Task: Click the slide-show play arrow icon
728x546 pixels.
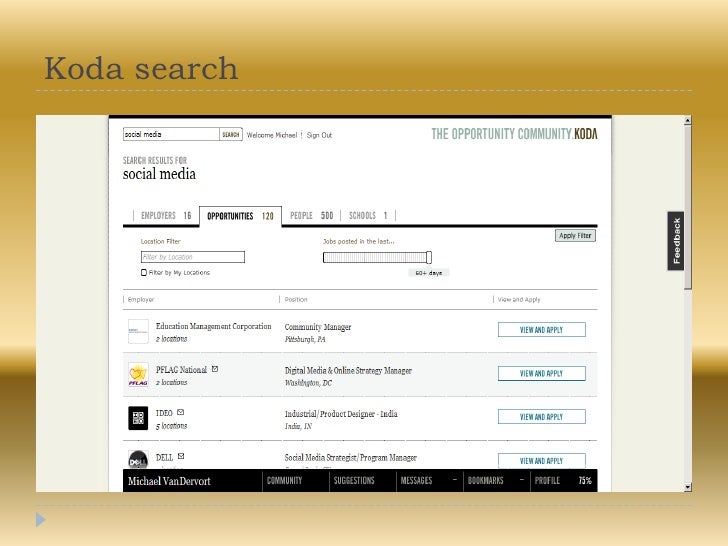Action: coord(41,520)
